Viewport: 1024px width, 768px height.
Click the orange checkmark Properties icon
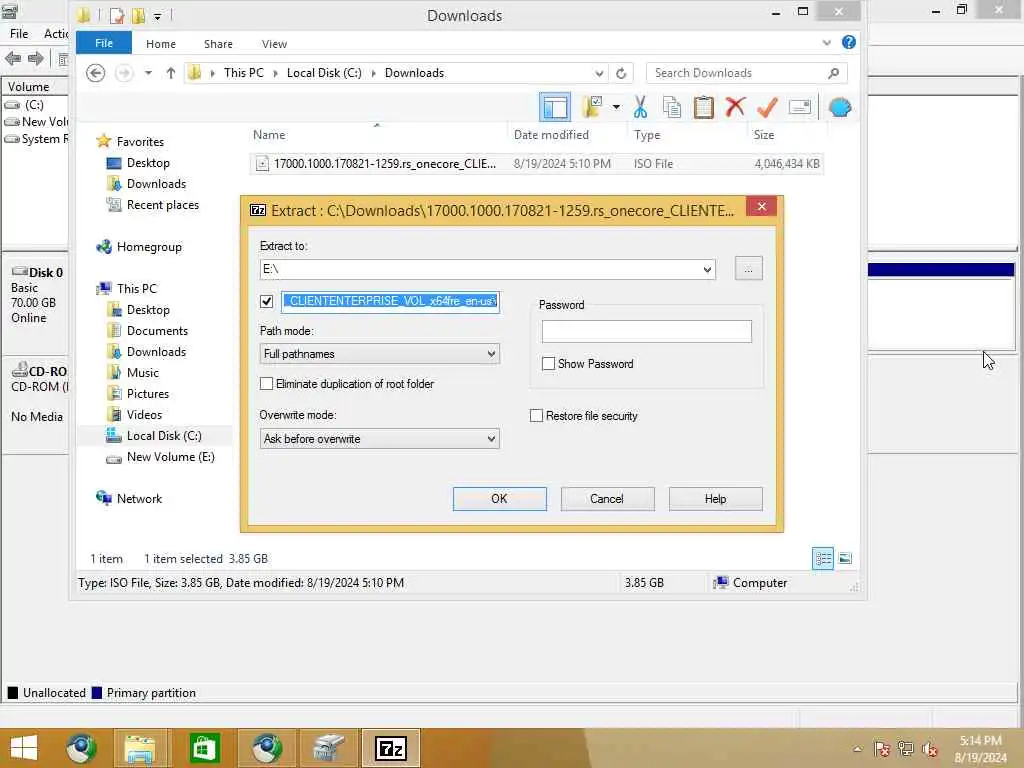click(x=767, y=106)
